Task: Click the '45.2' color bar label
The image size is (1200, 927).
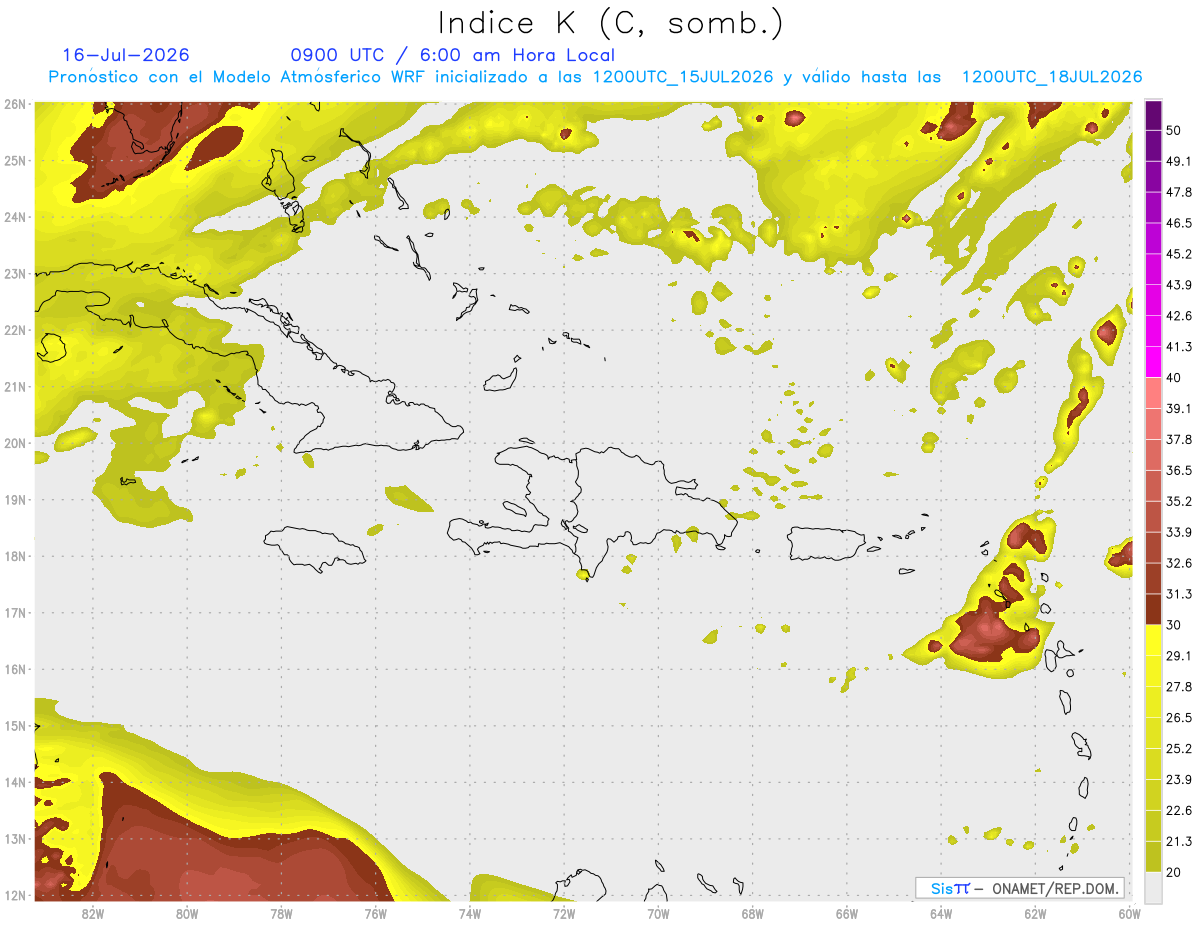Action: 1179,254
